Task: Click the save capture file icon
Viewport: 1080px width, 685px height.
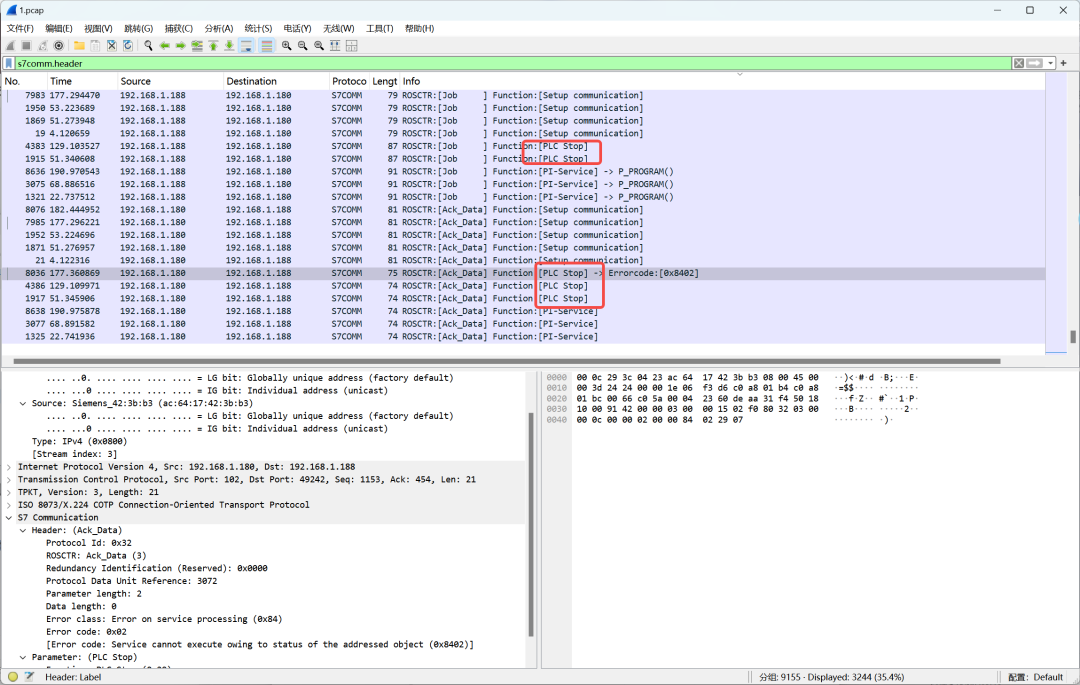Action: point(95,45)
